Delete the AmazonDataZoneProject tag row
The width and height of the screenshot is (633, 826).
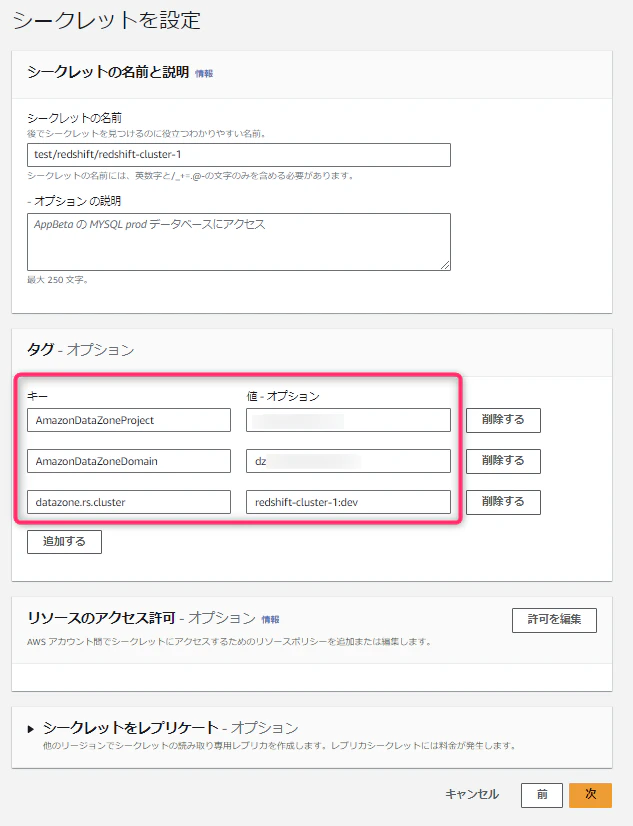[x=503, y=420]
